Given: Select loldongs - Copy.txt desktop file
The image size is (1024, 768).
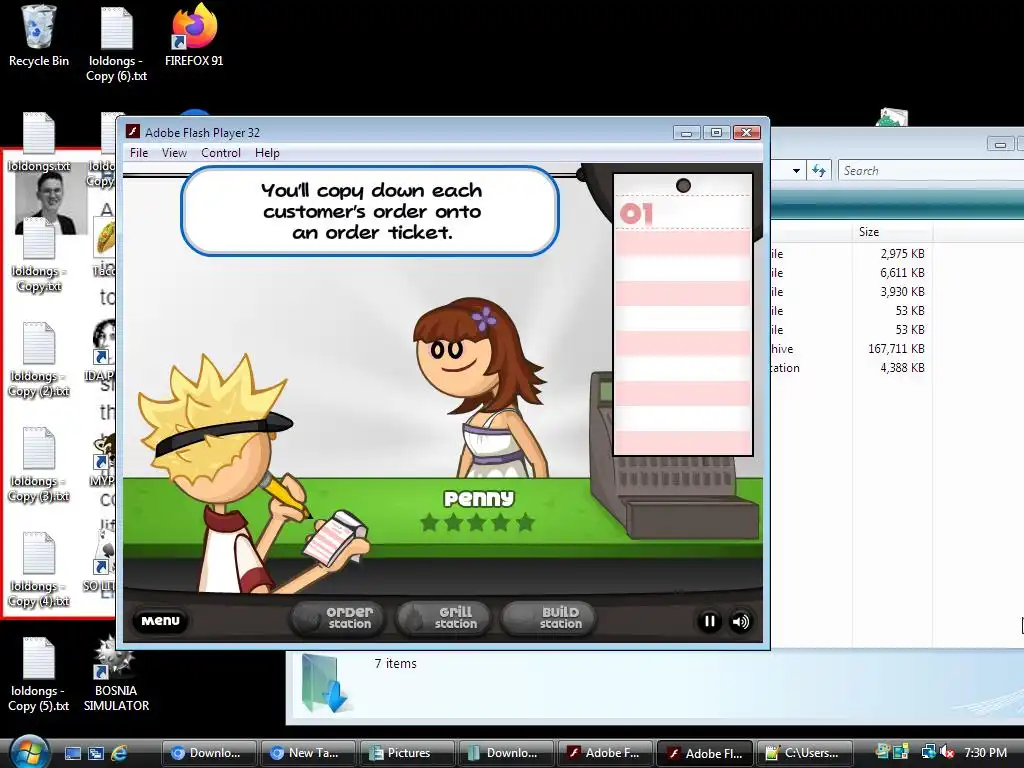Looking at the screenshot, I should (x=39, y=256).
